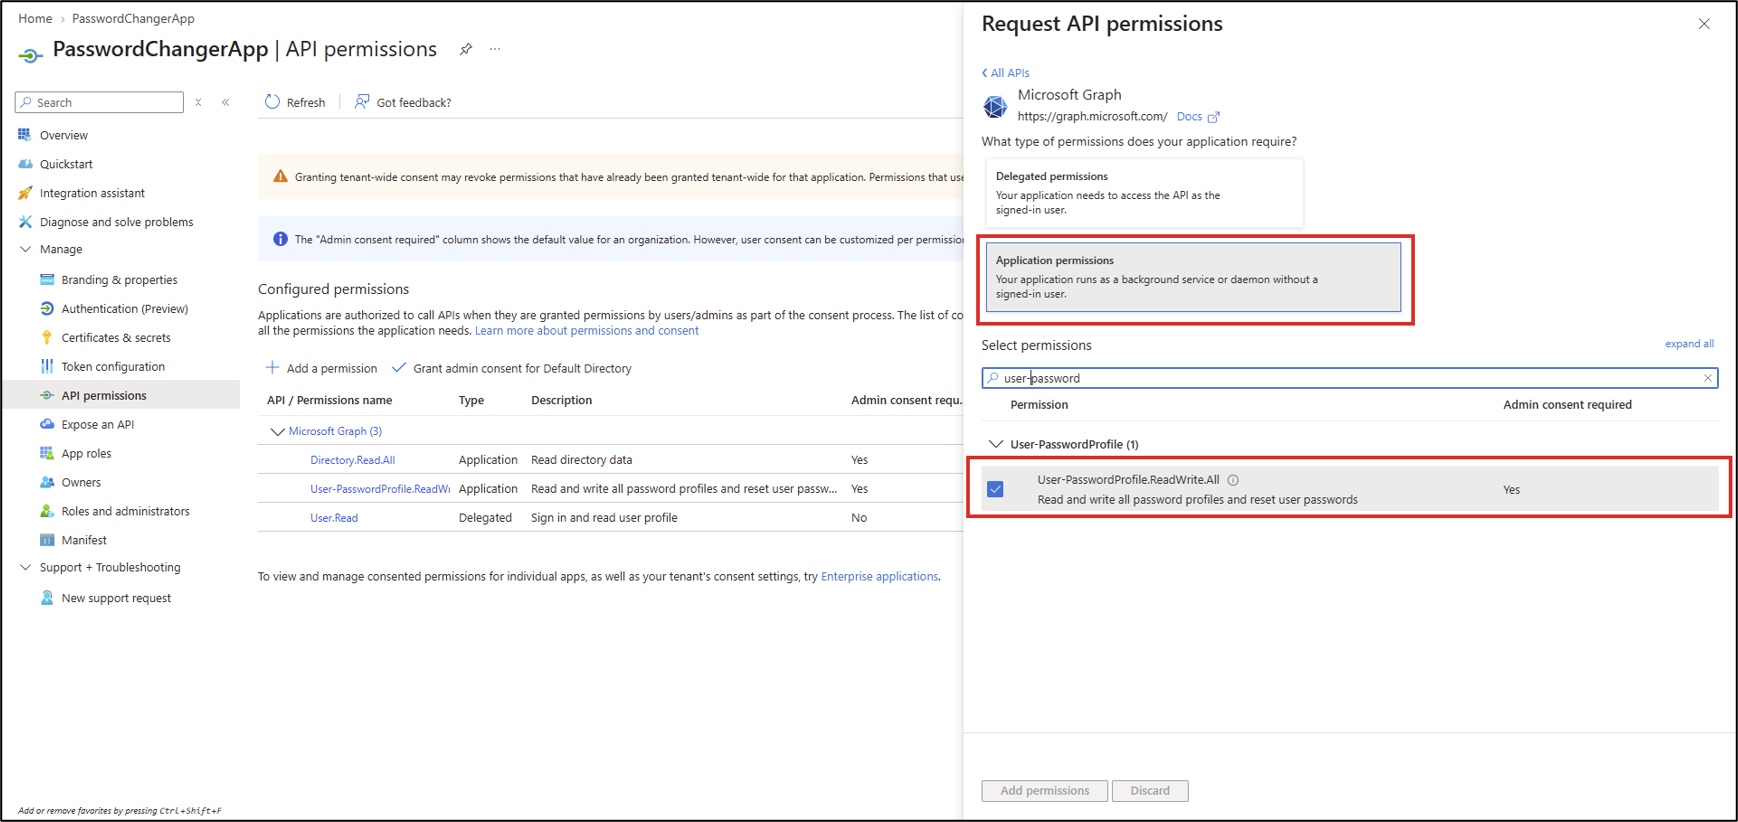Viewport: 1738px width, 822px height.
Task: Click the Quickstart cloud icon
Action: pos(25,164)
